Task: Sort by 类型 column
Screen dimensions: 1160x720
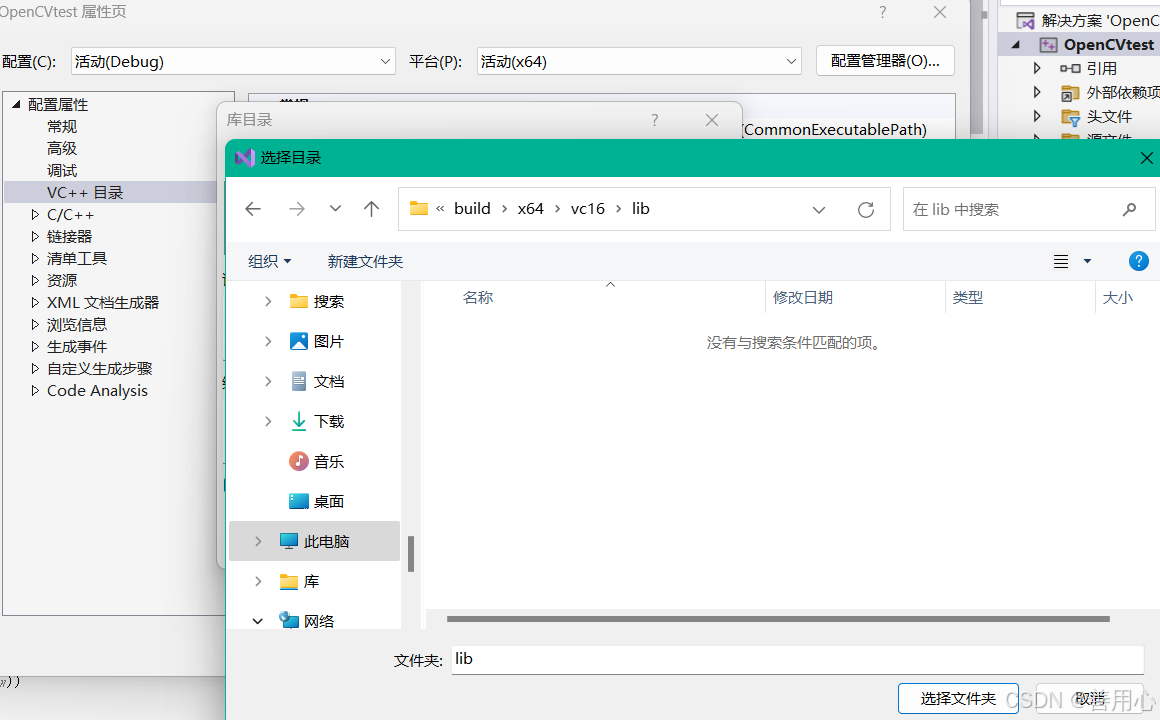Action: tap(968, 297)
